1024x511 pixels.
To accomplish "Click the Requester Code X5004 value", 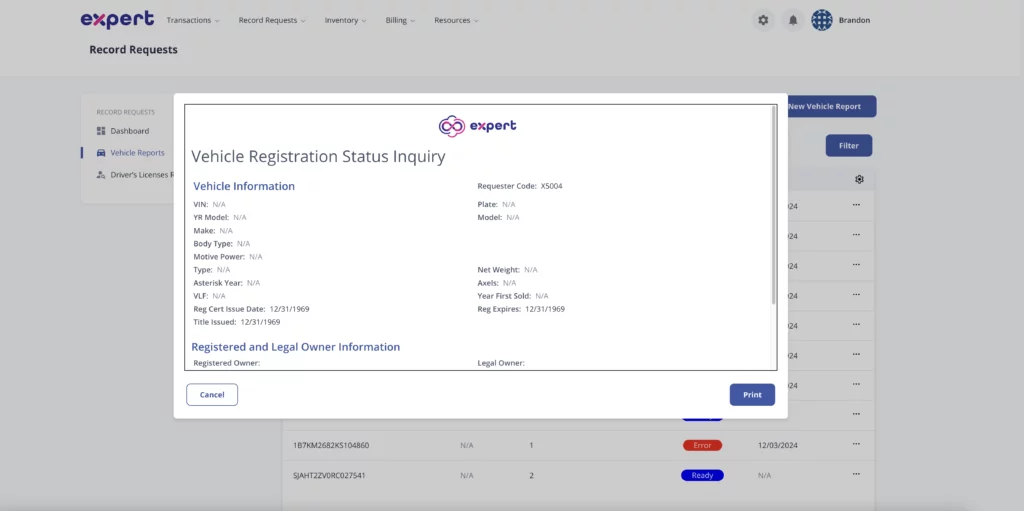I will point(551,186).
